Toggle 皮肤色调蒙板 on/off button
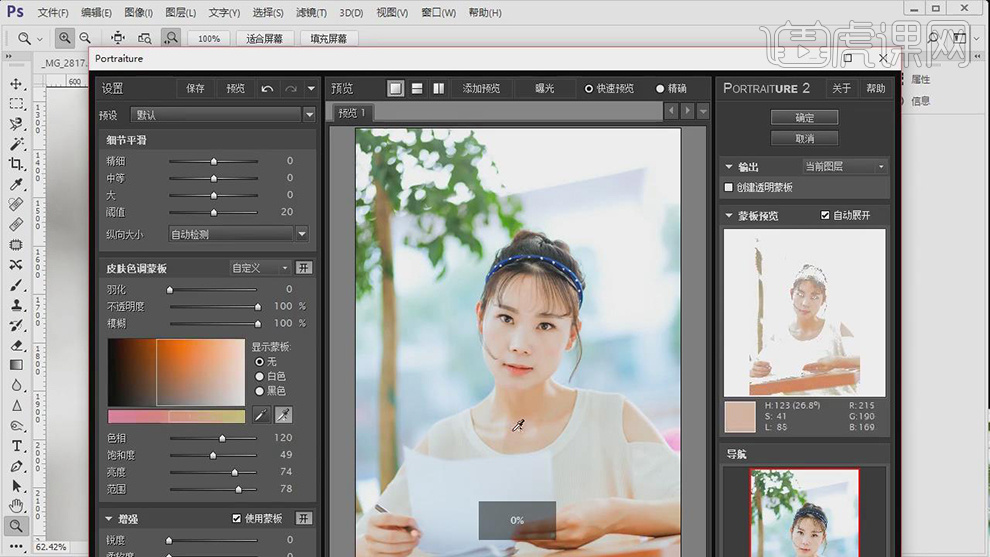The image size is (990, 557). (304, 268)
